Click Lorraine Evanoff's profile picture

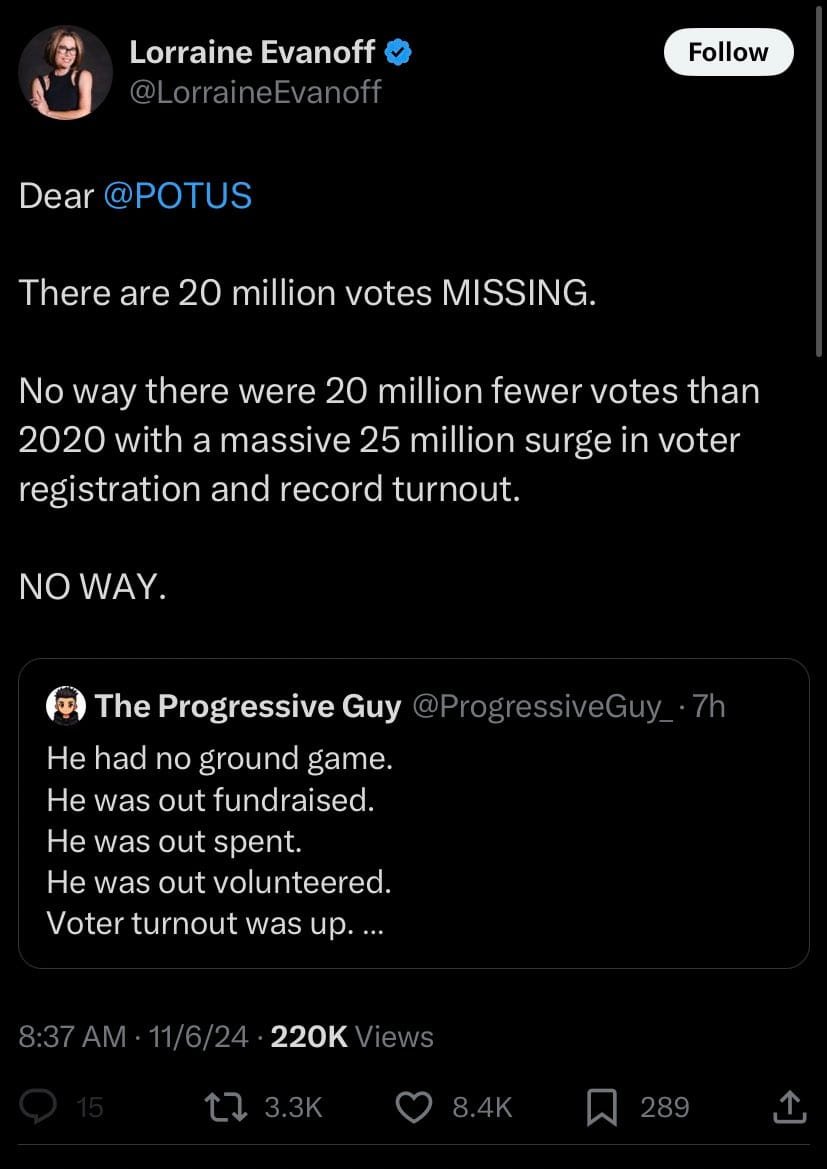[x=66, y=72]
